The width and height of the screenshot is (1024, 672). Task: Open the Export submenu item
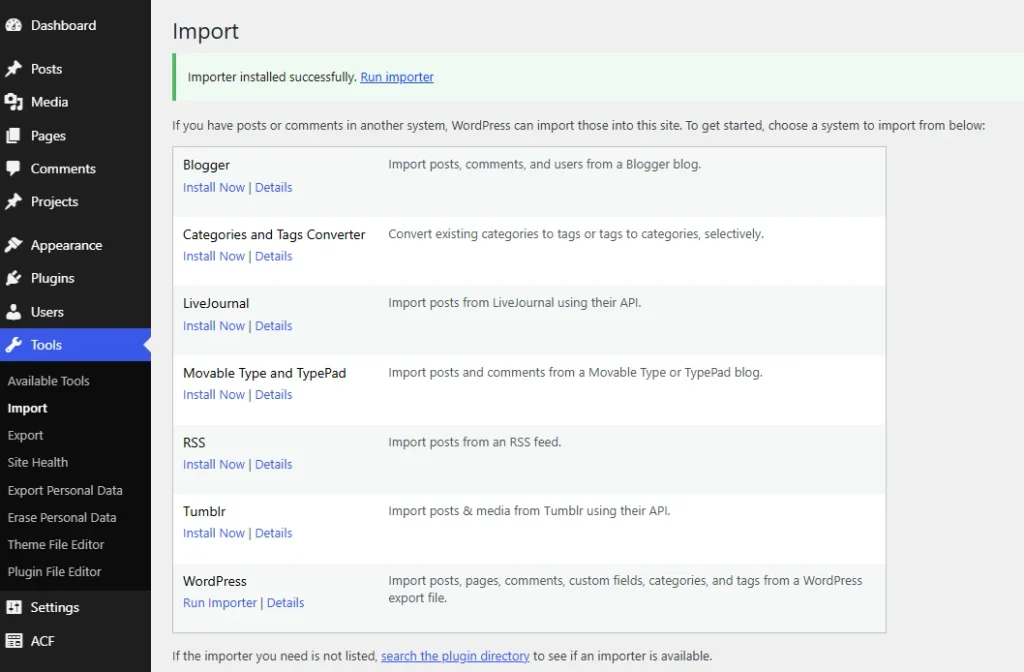25,436
